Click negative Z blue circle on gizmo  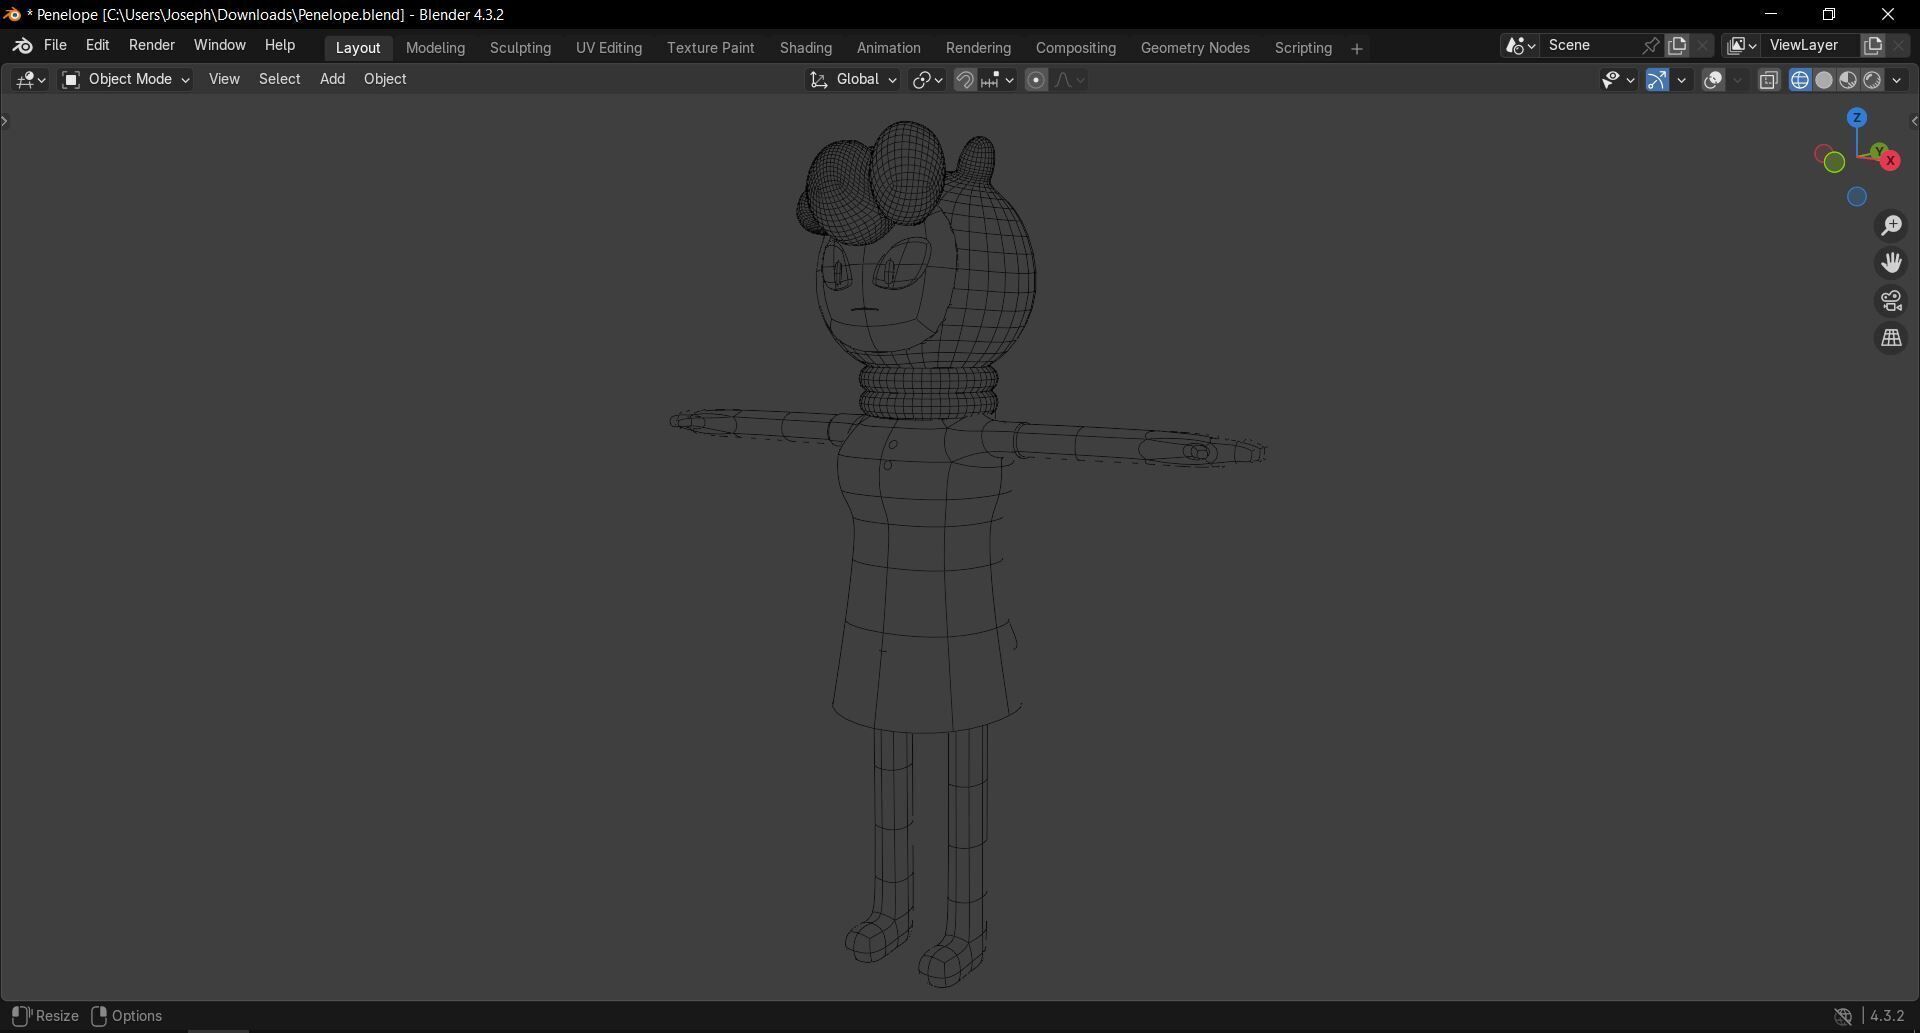coord(1857,197)
